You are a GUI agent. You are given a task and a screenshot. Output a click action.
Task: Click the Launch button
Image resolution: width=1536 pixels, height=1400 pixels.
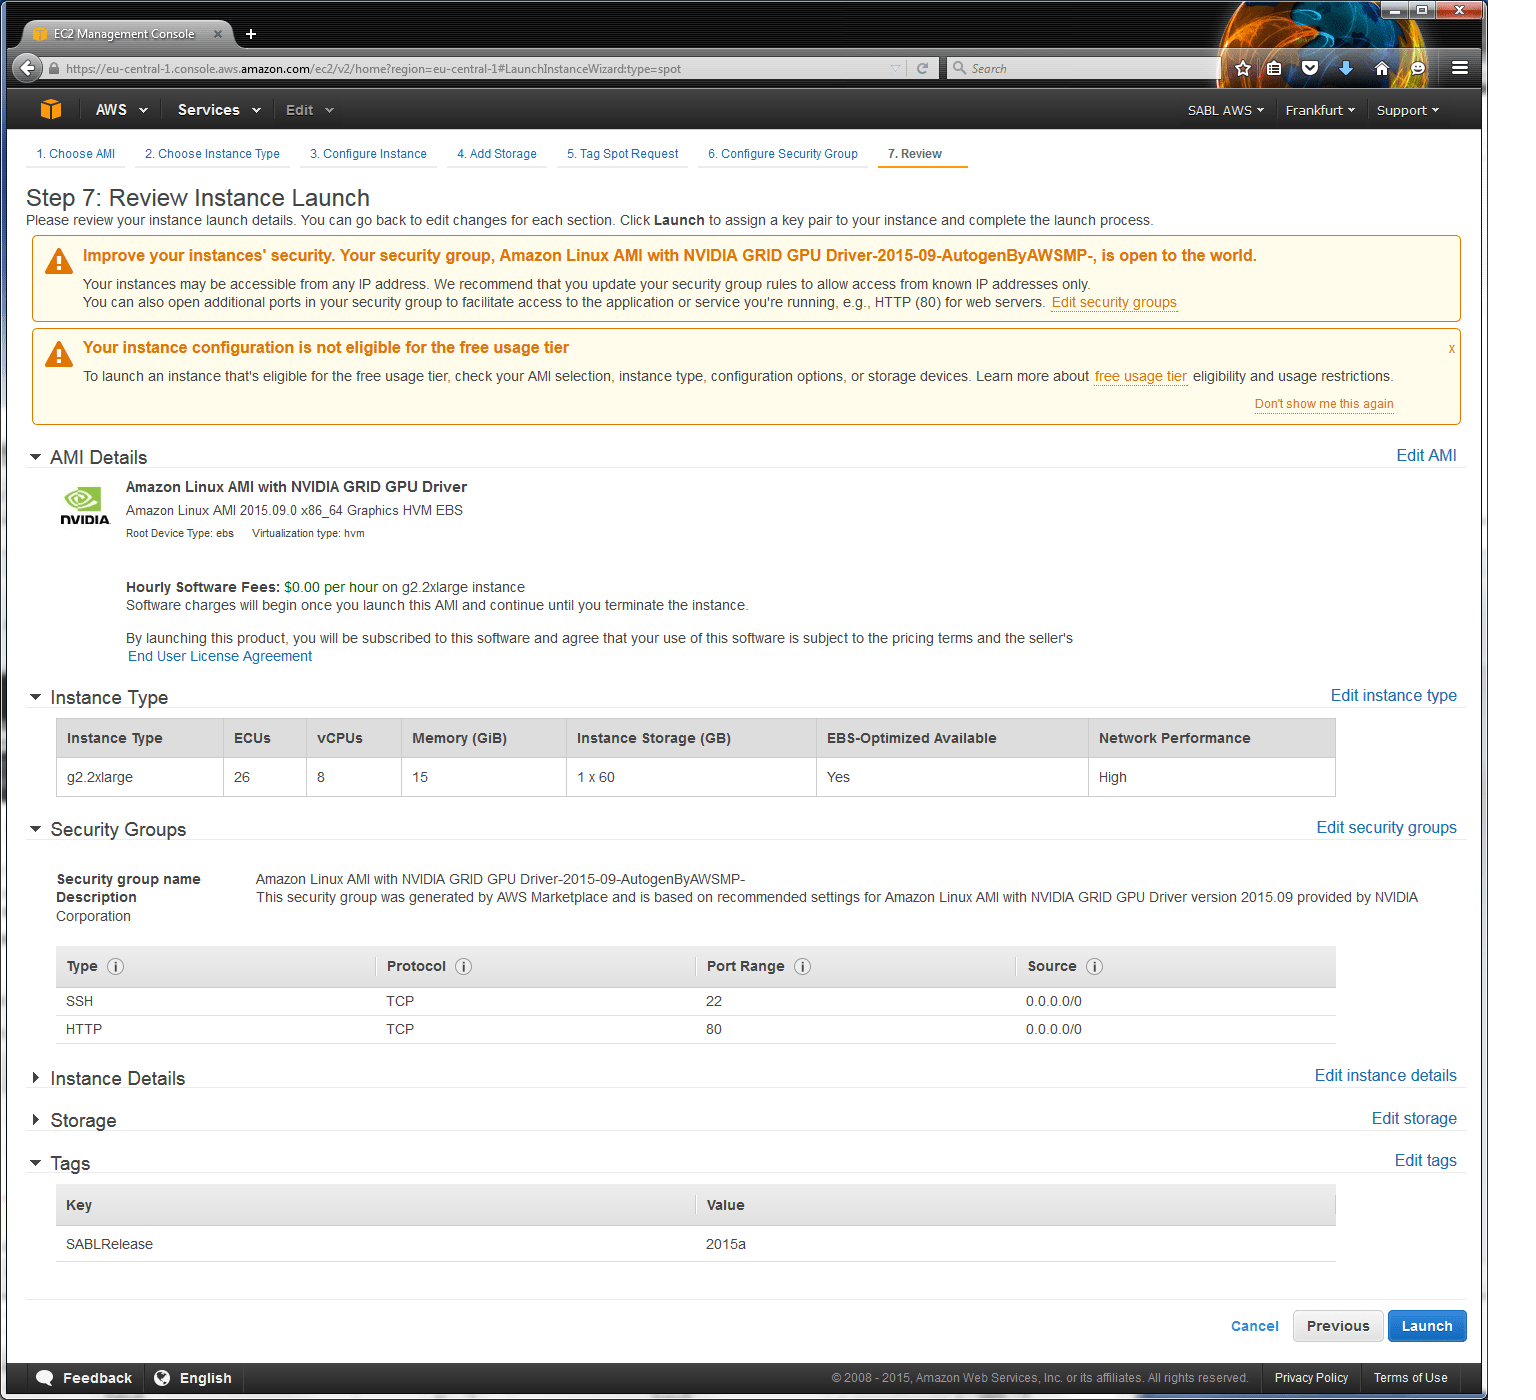point(1427,1325)
